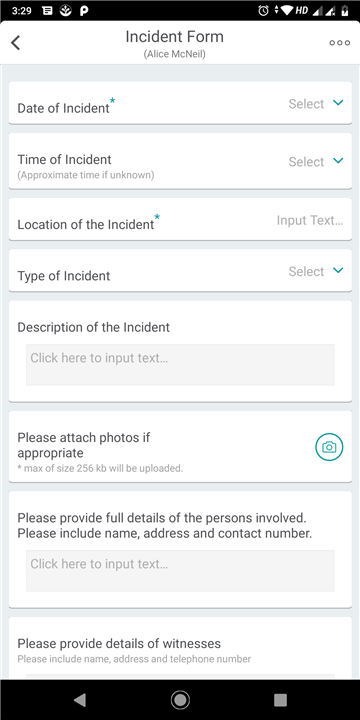Go back using the header arrow
The image size is (360, 720).
(x=16, y=43)
